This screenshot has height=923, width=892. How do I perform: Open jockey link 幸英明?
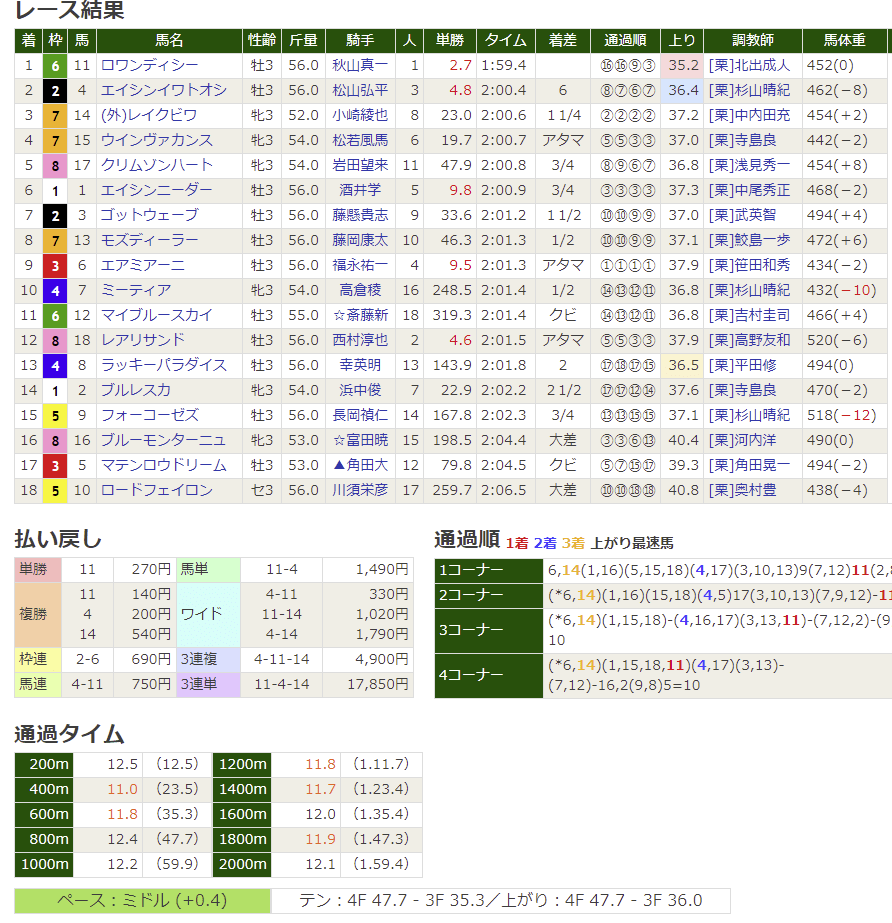[360, 366]
